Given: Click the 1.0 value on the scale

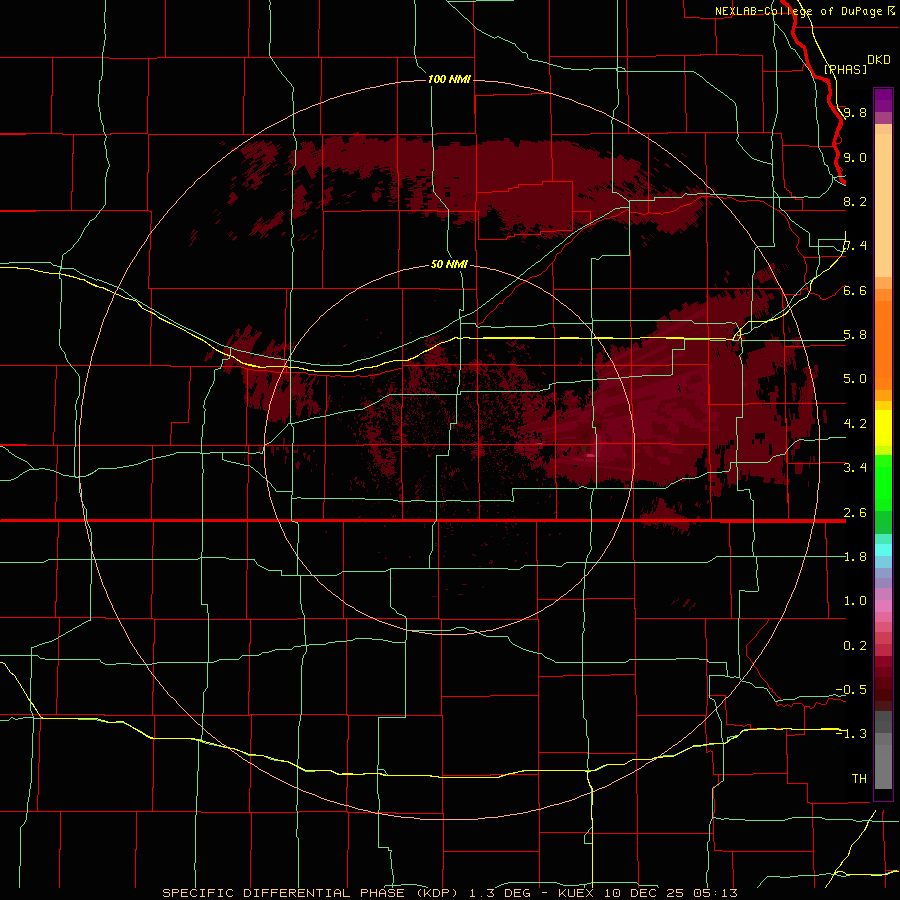Looking at the screenshot, I should (855, 601).
